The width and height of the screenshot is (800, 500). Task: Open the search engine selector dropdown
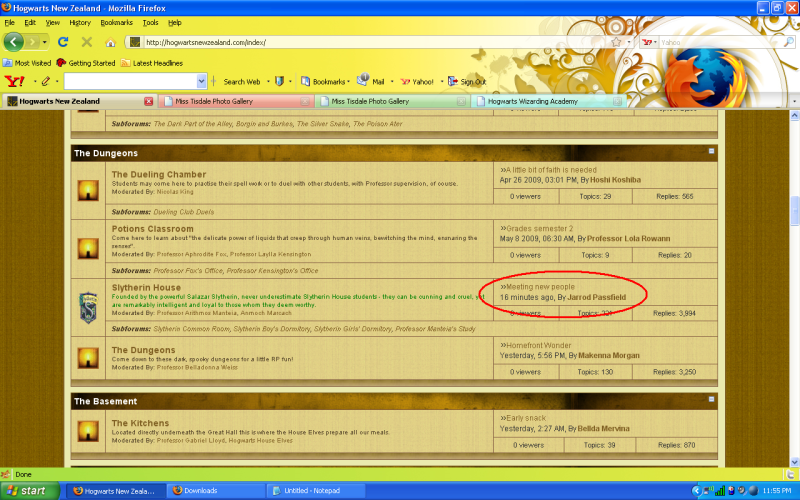point(648,42)
